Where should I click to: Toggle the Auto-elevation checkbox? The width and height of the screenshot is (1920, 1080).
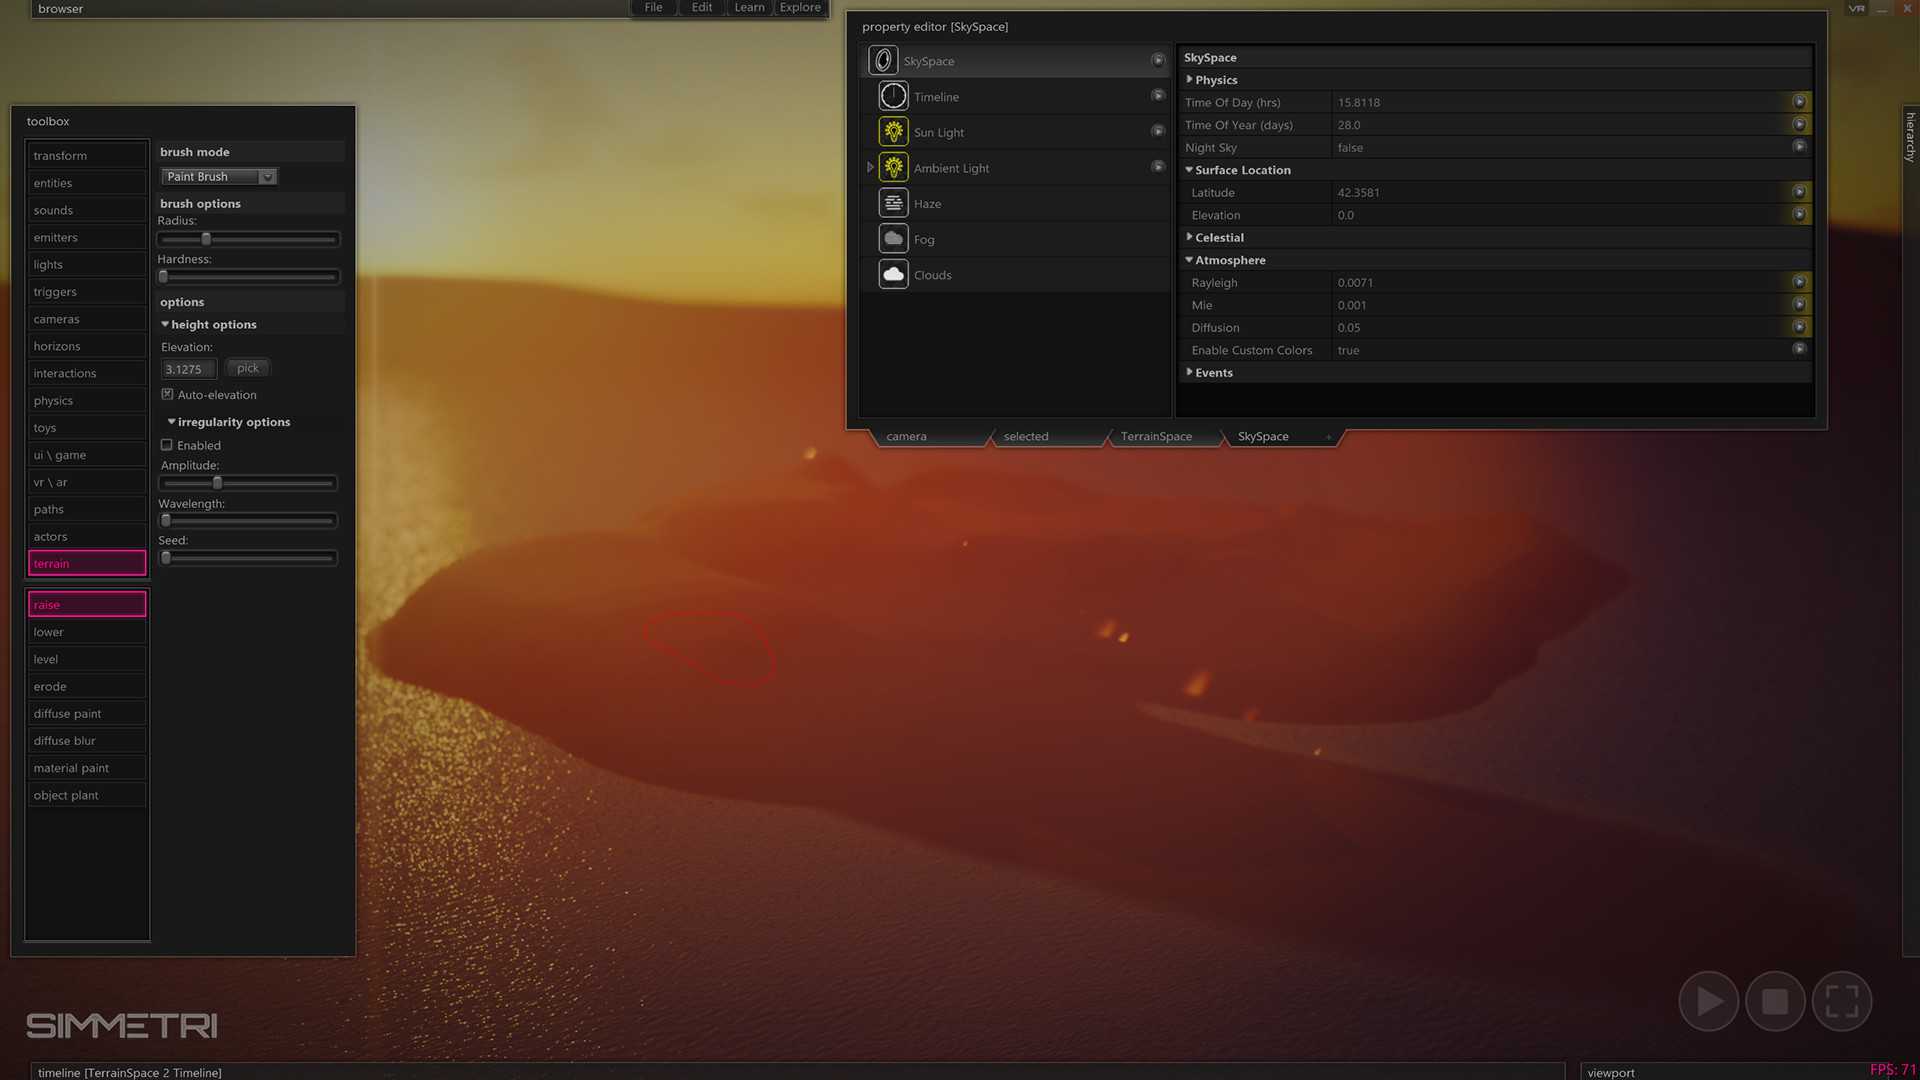[x=167, y=394]
